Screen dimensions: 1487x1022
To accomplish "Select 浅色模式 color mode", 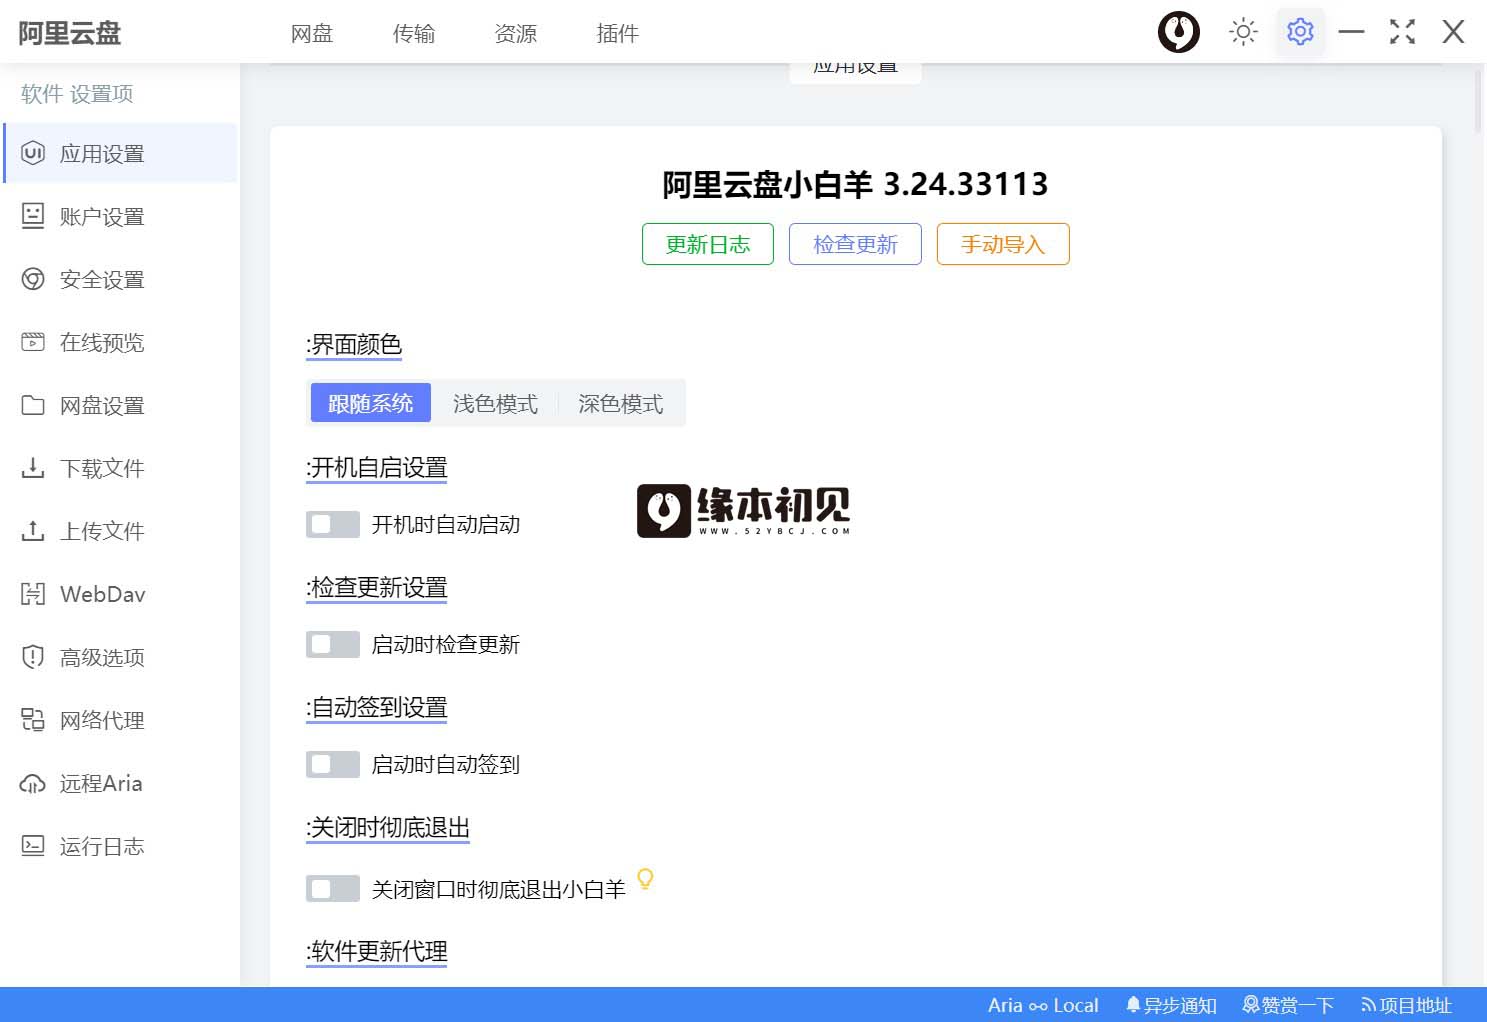I will click(x=495, y=403).
